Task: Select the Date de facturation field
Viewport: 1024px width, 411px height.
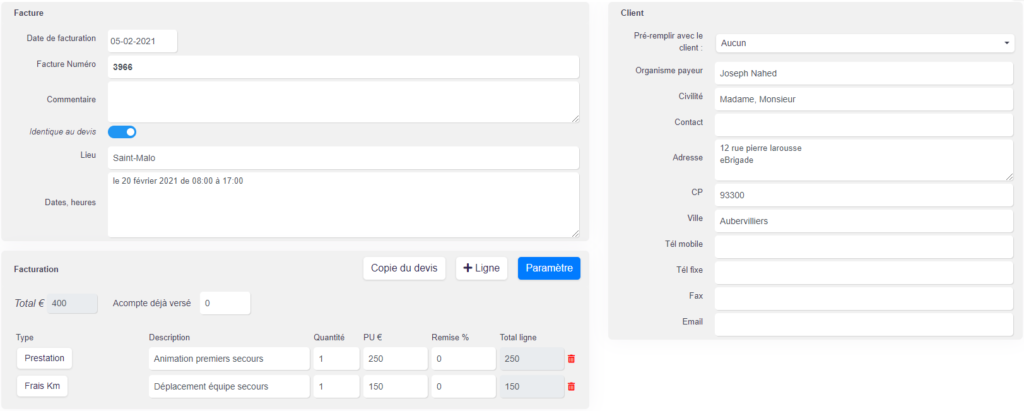Action: (x=142, y=41)
